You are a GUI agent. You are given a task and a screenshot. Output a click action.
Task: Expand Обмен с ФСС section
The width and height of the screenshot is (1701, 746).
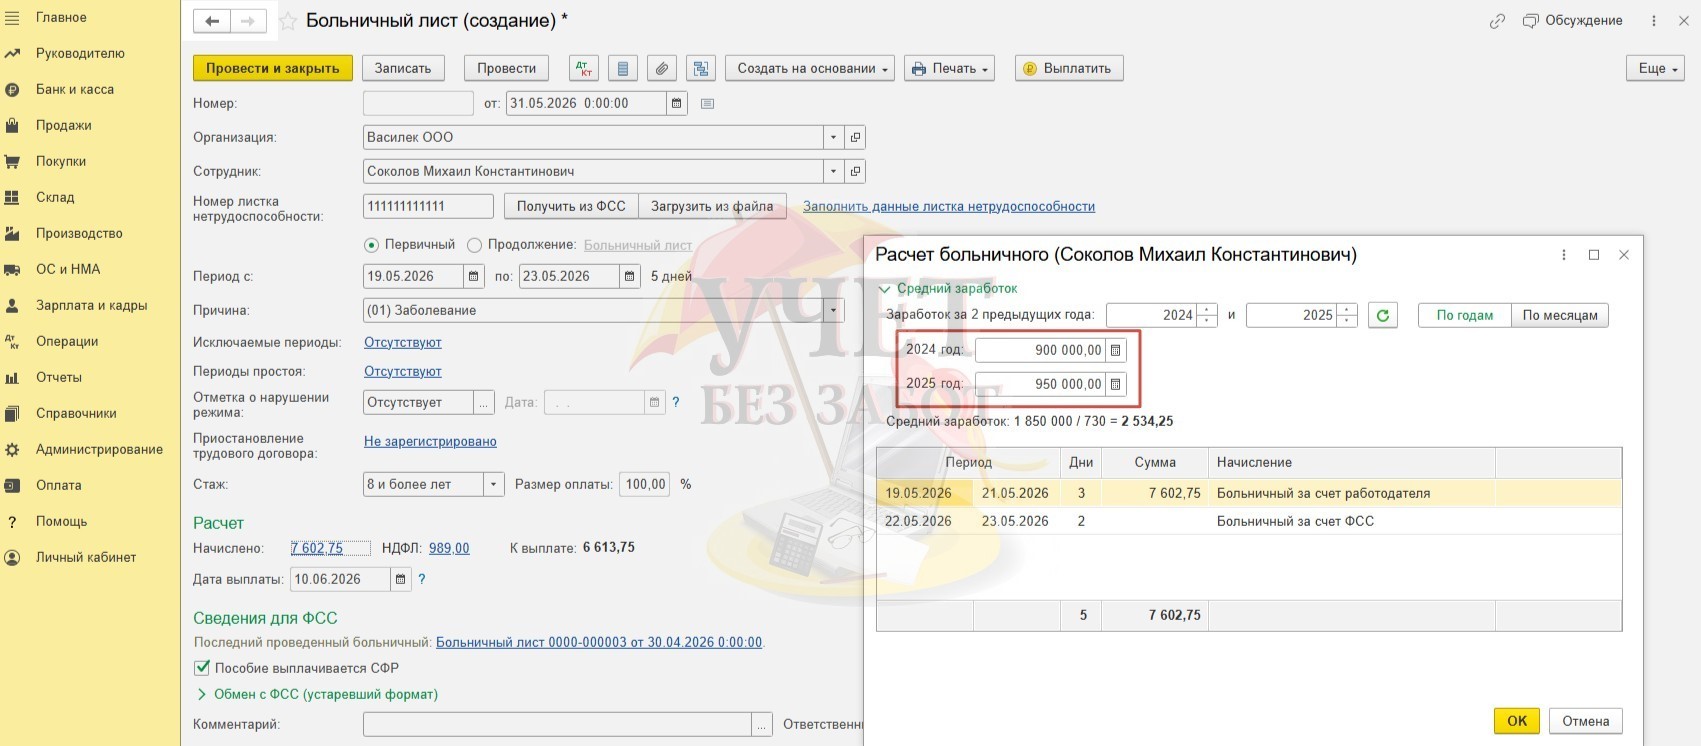pos(202,694)
